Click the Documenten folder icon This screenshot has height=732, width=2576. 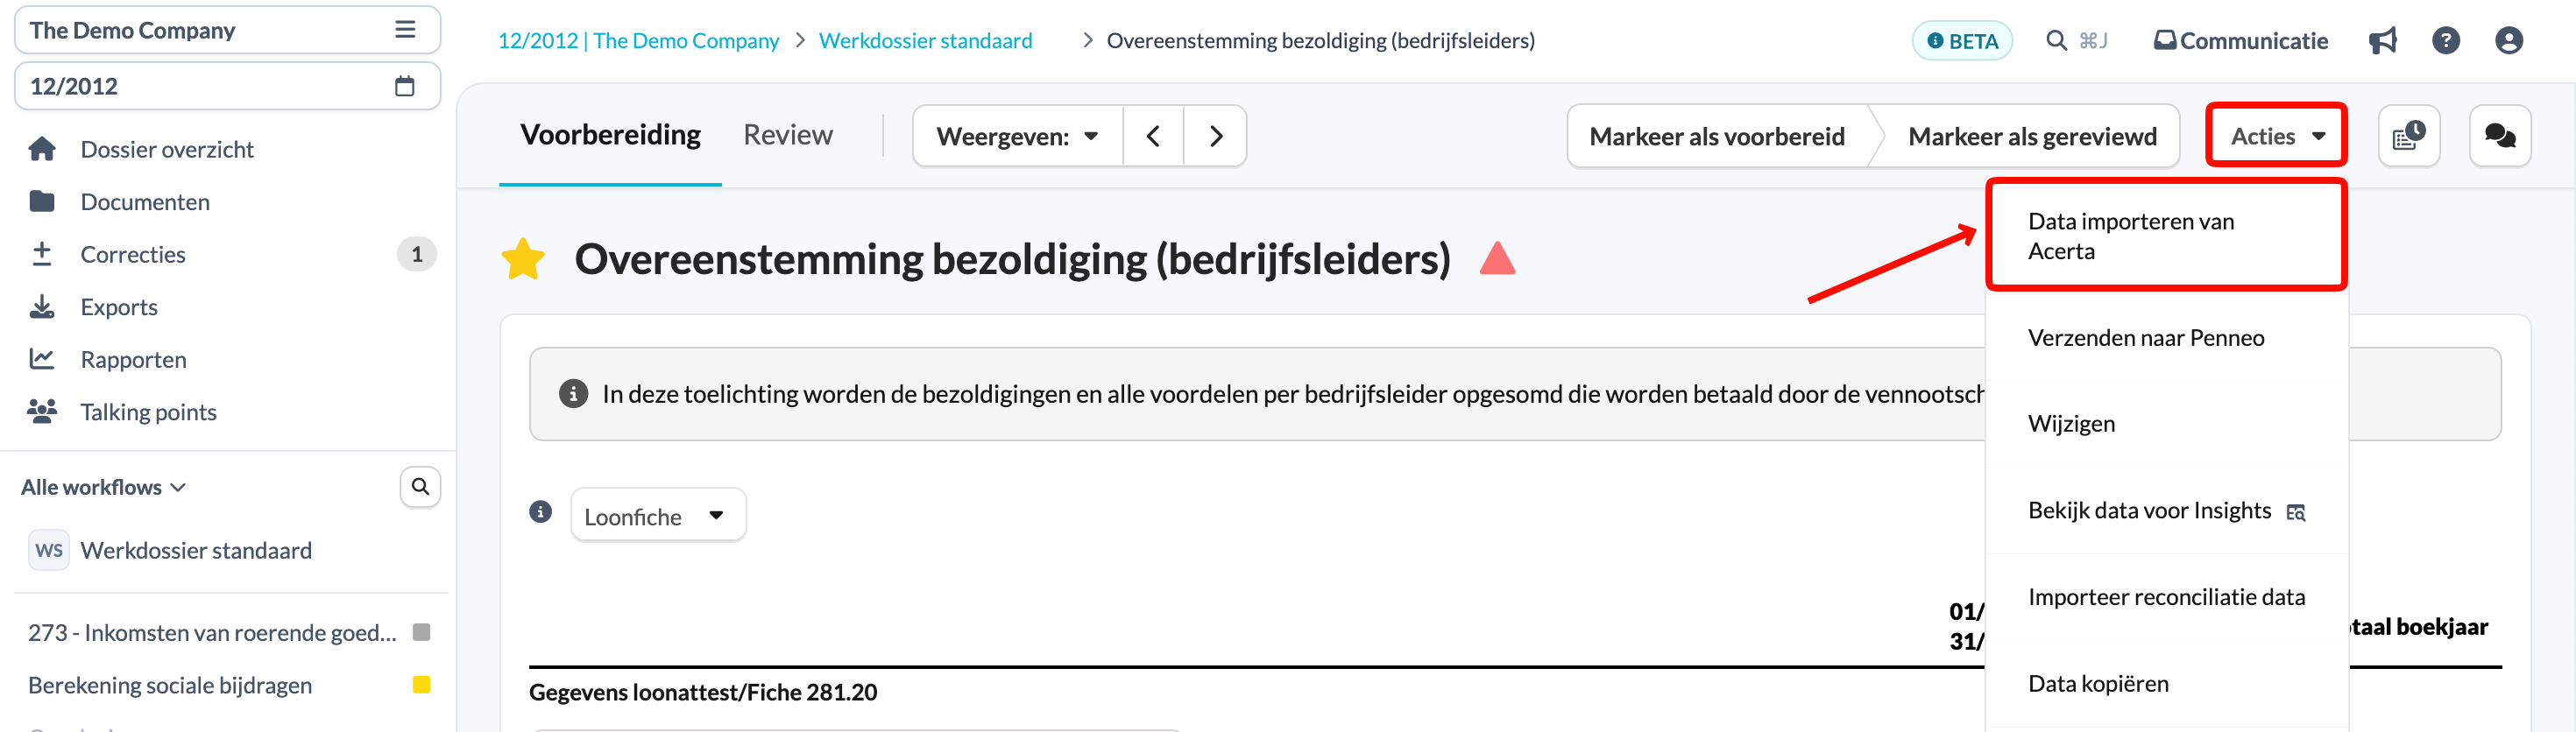click(x=42, y=201)
